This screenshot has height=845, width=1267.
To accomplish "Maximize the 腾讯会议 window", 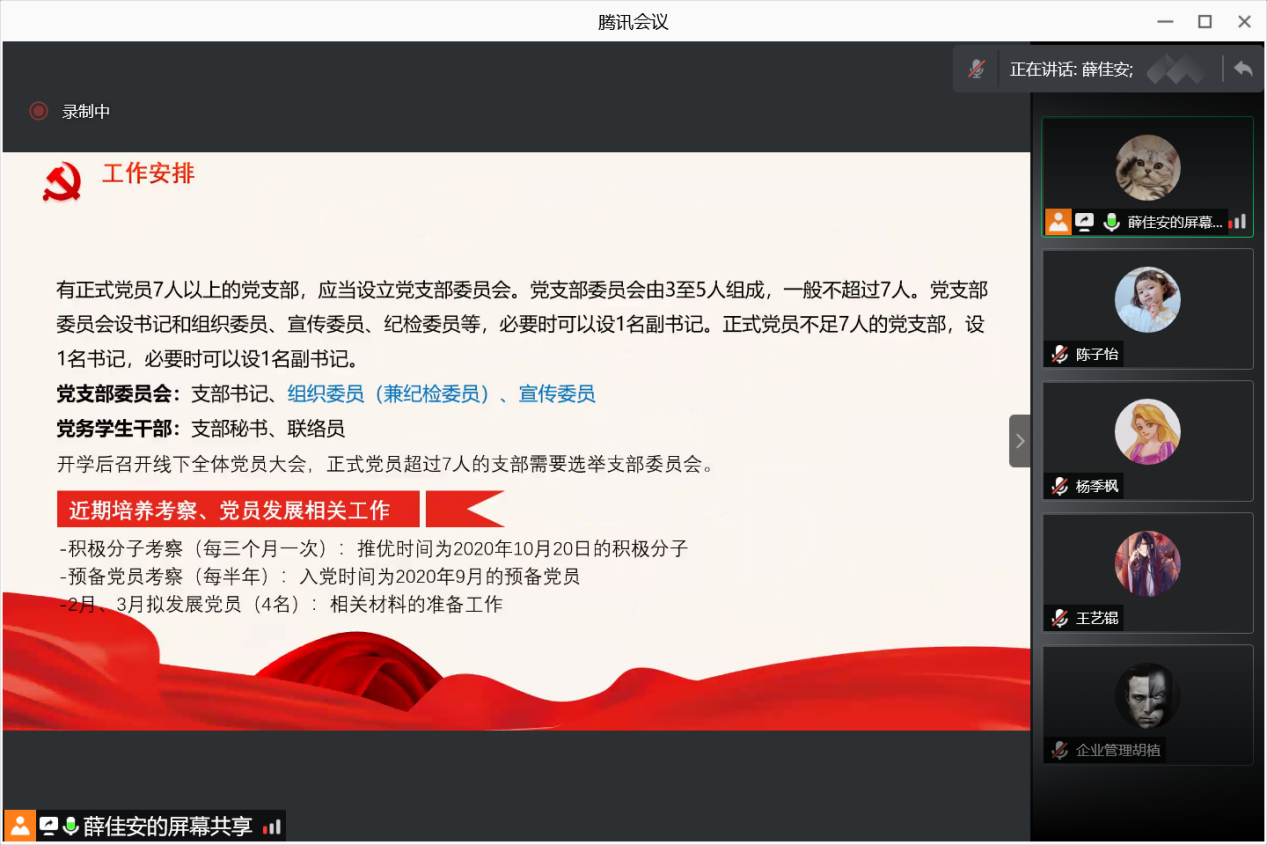I will pyautogui.click(x=1205, y=21).
